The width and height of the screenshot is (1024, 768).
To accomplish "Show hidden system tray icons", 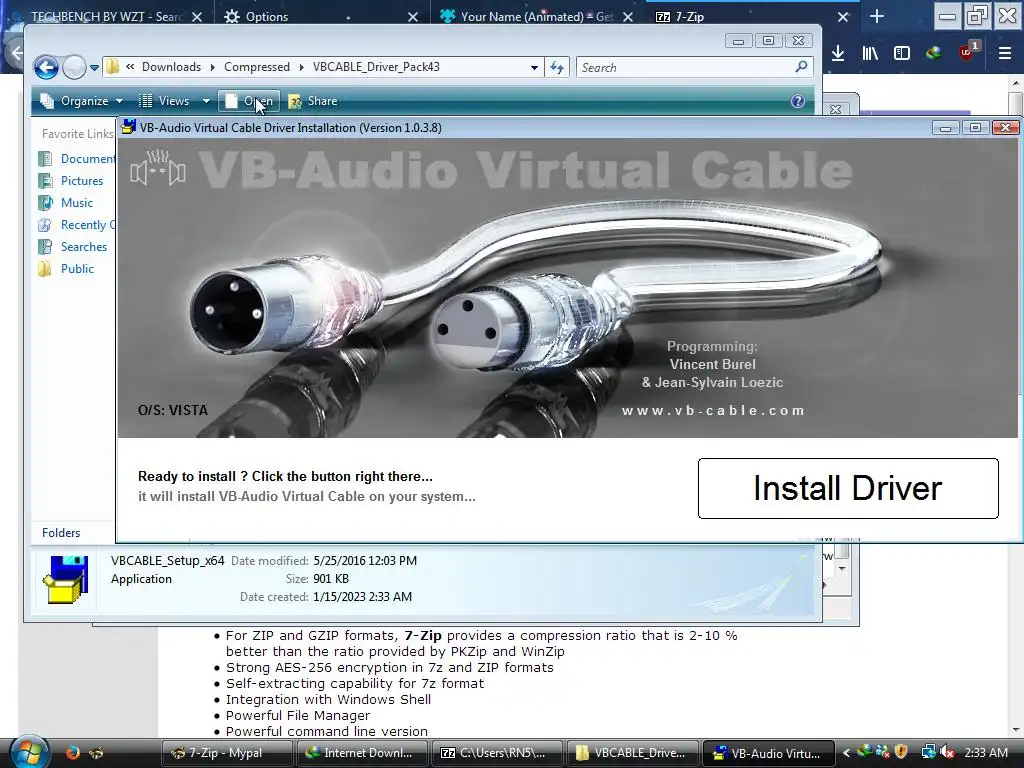I will coord(846,753).
